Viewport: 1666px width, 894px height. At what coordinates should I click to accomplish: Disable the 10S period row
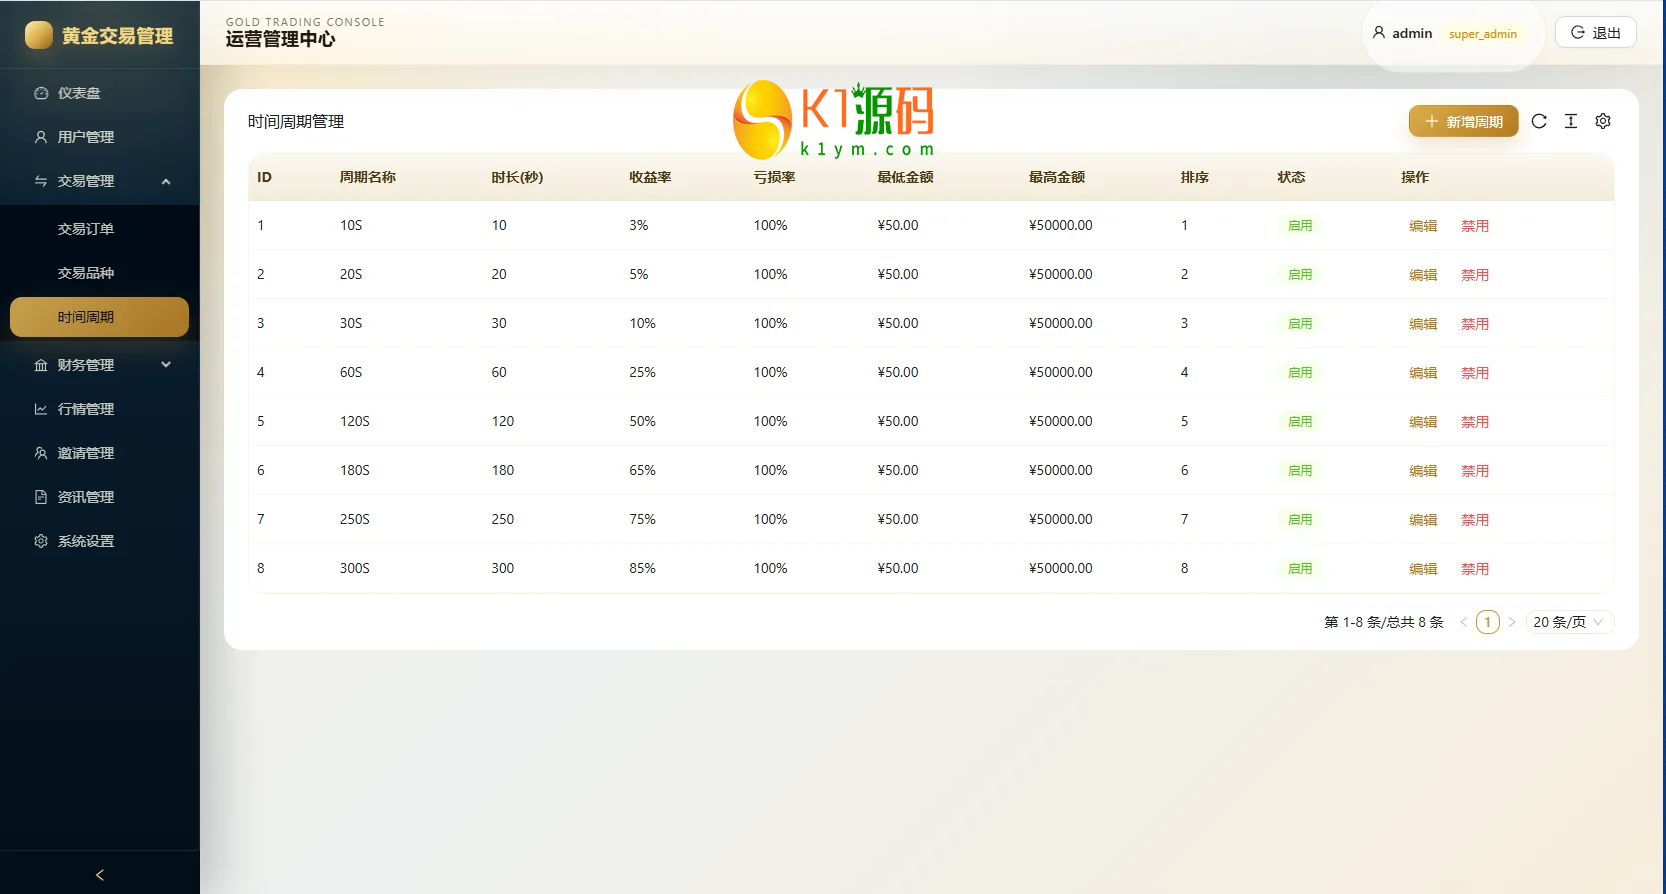[1475, 226]
